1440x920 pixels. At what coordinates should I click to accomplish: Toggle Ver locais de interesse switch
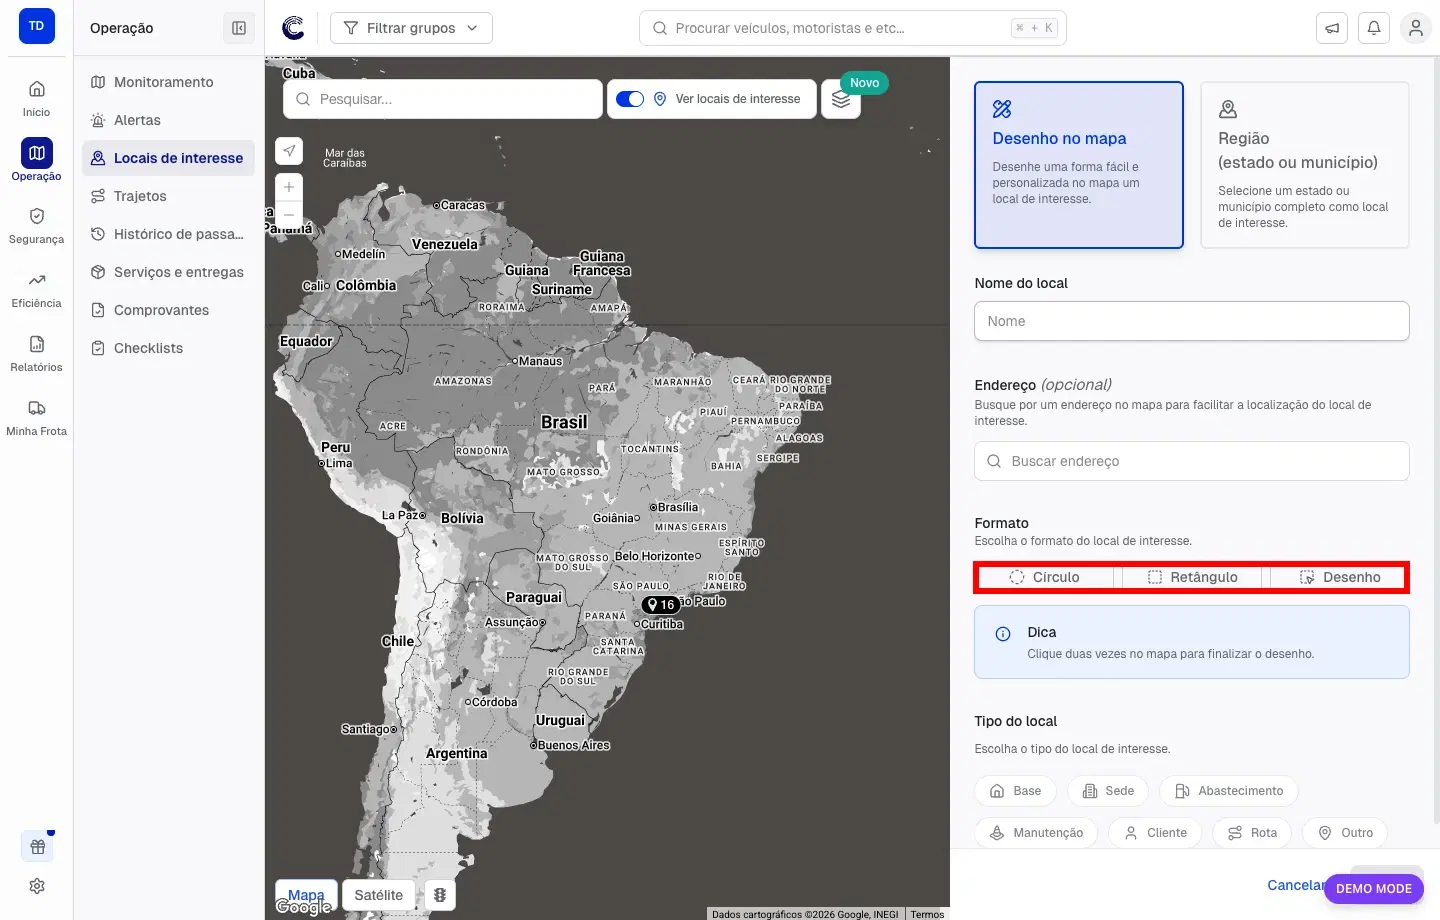pos(630,99)
